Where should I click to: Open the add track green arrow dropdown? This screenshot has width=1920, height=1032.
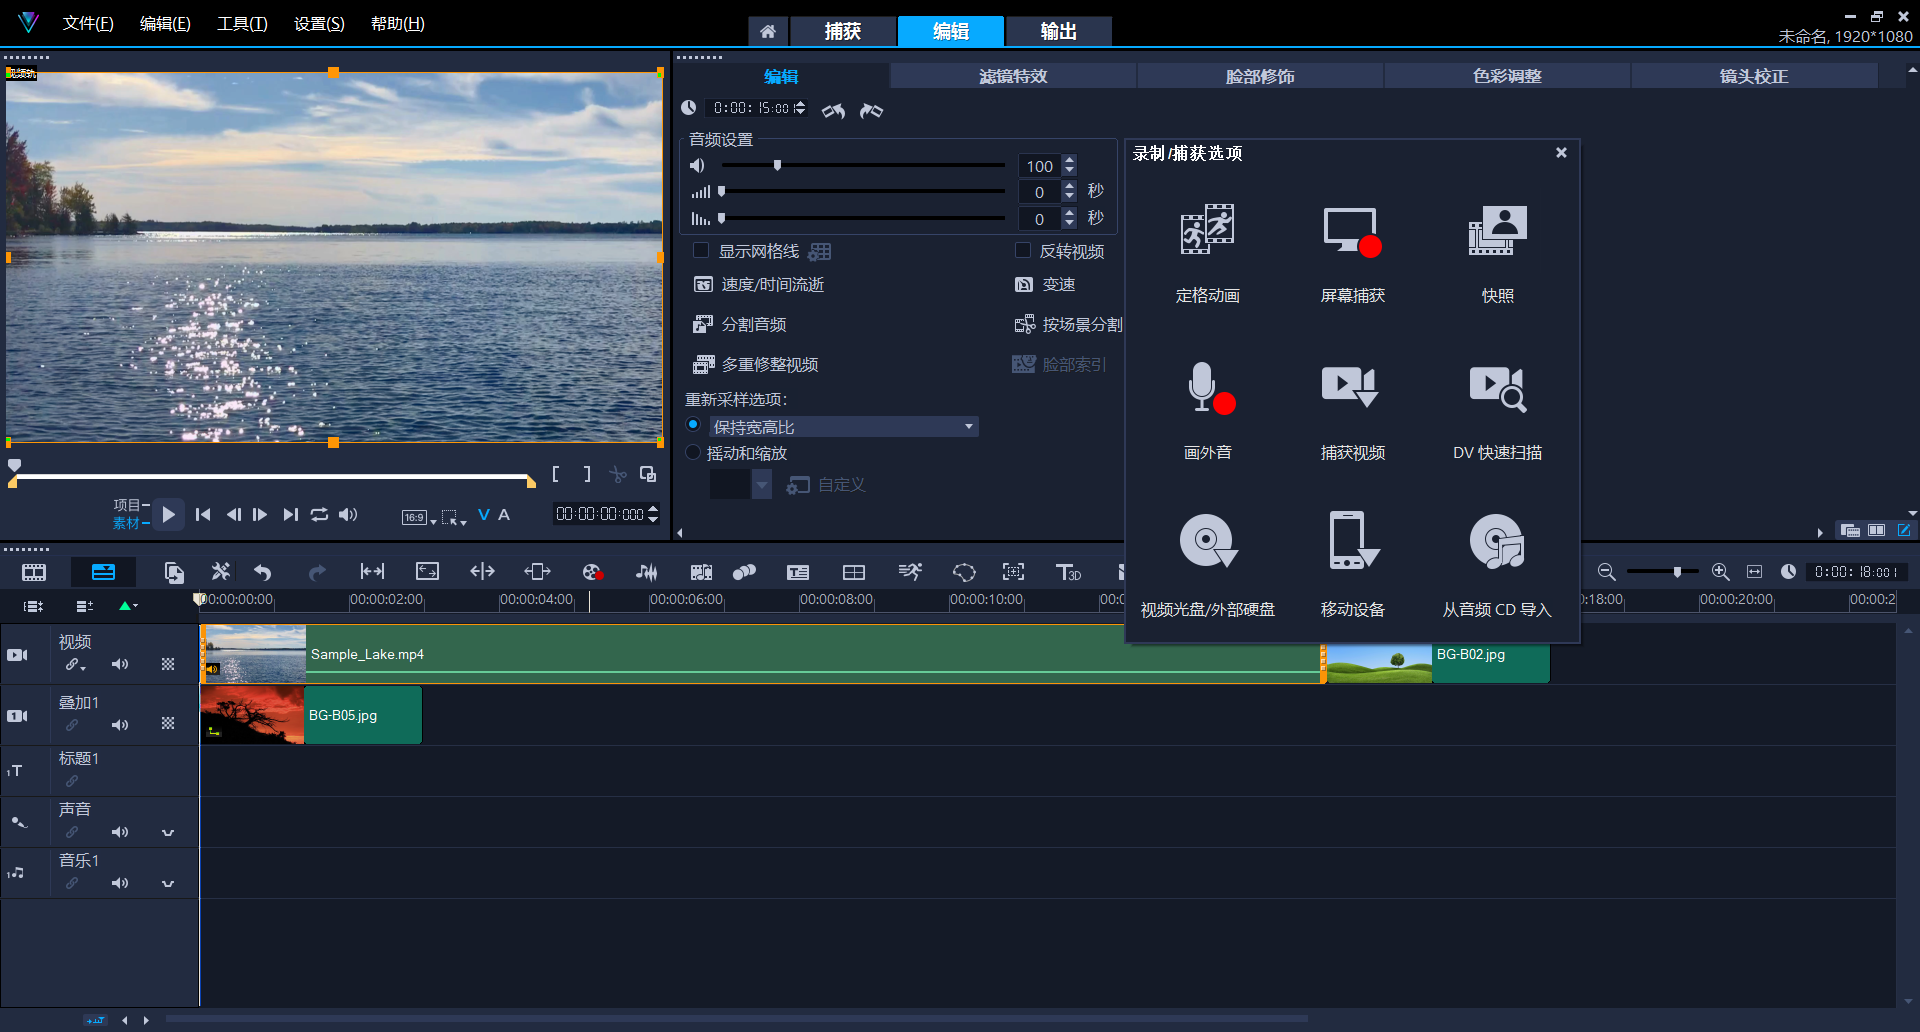point(128,606)
